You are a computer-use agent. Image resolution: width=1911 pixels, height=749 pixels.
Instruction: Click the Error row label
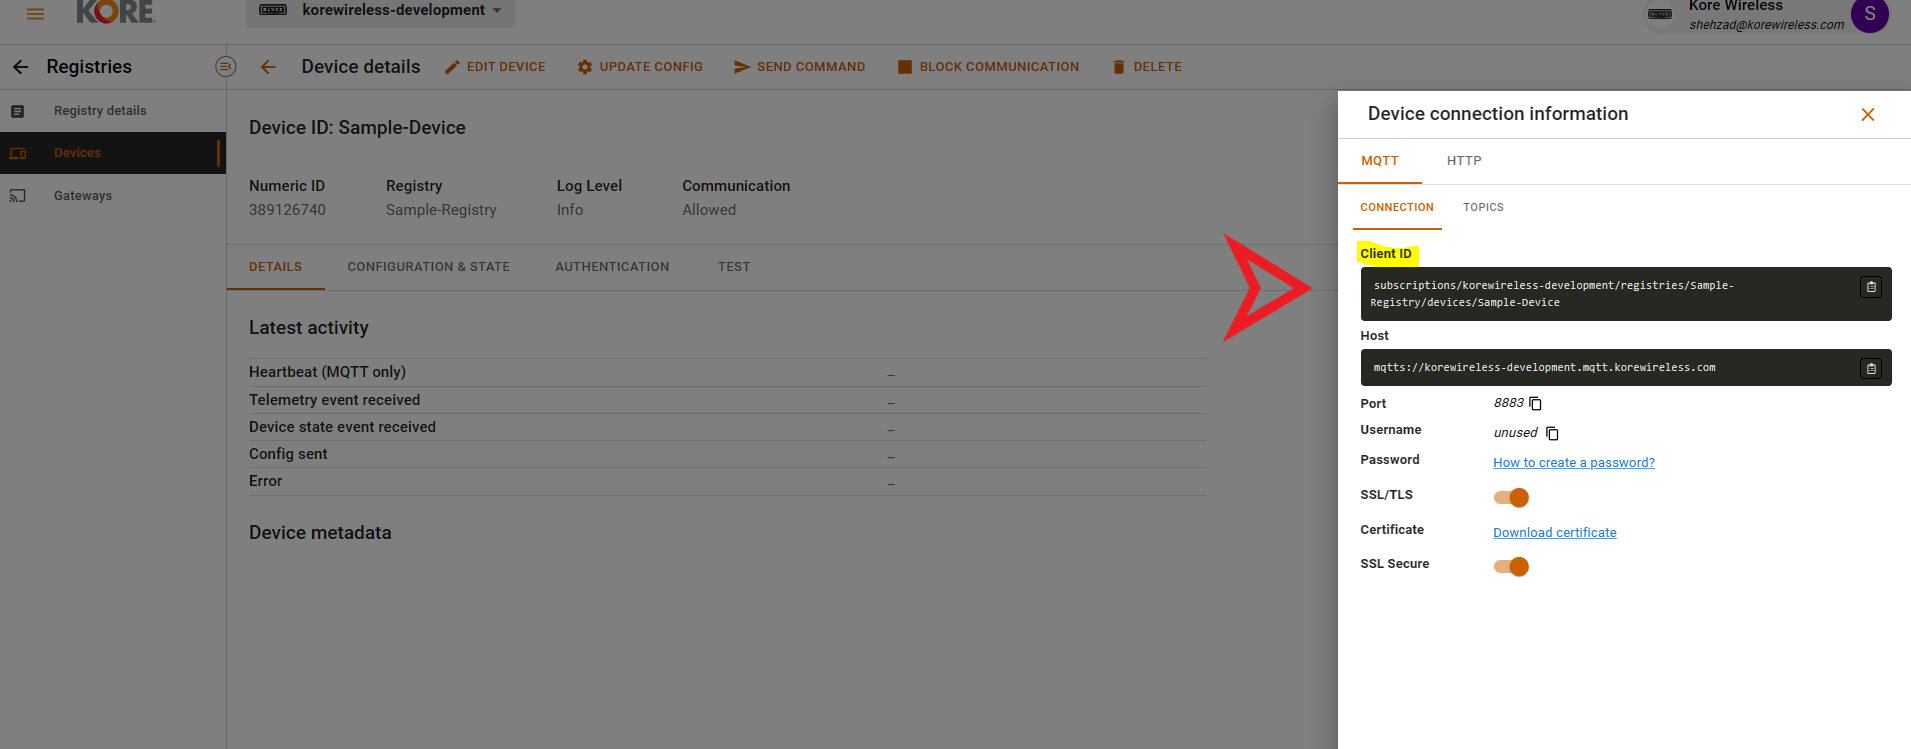tap(265, 481)
